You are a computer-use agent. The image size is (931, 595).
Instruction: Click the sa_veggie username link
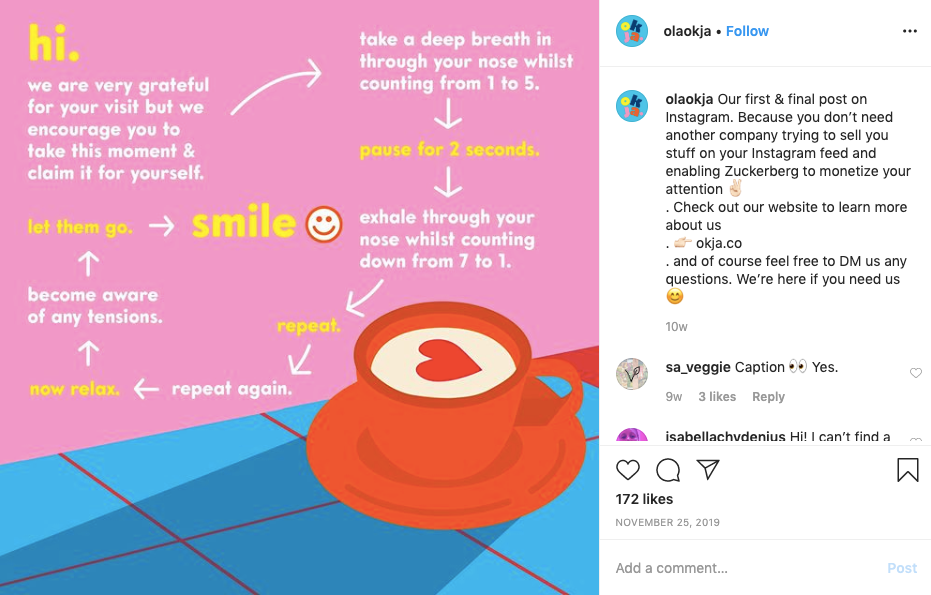[x=698, y=367]
